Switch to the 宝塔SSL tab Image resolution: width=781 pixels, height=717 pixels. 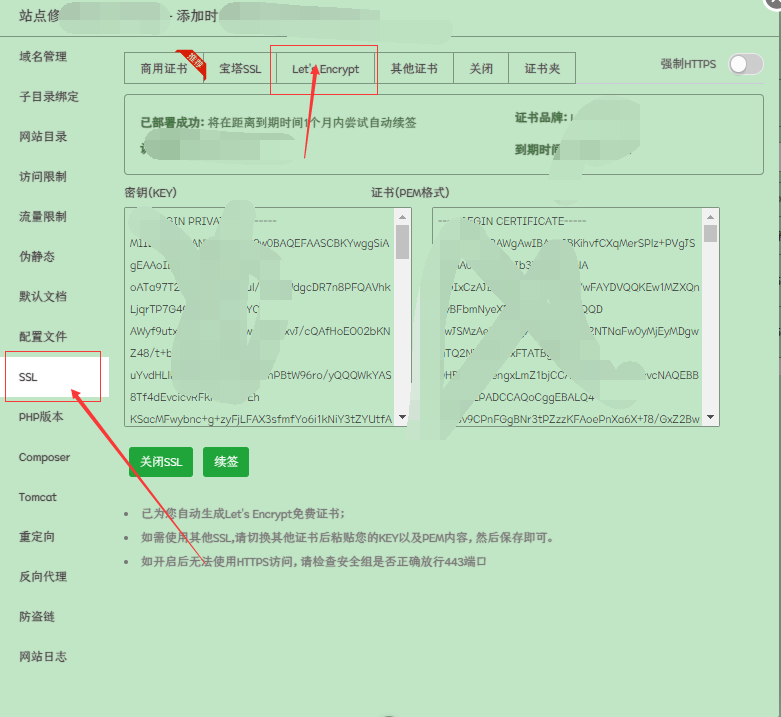(240, 69)
